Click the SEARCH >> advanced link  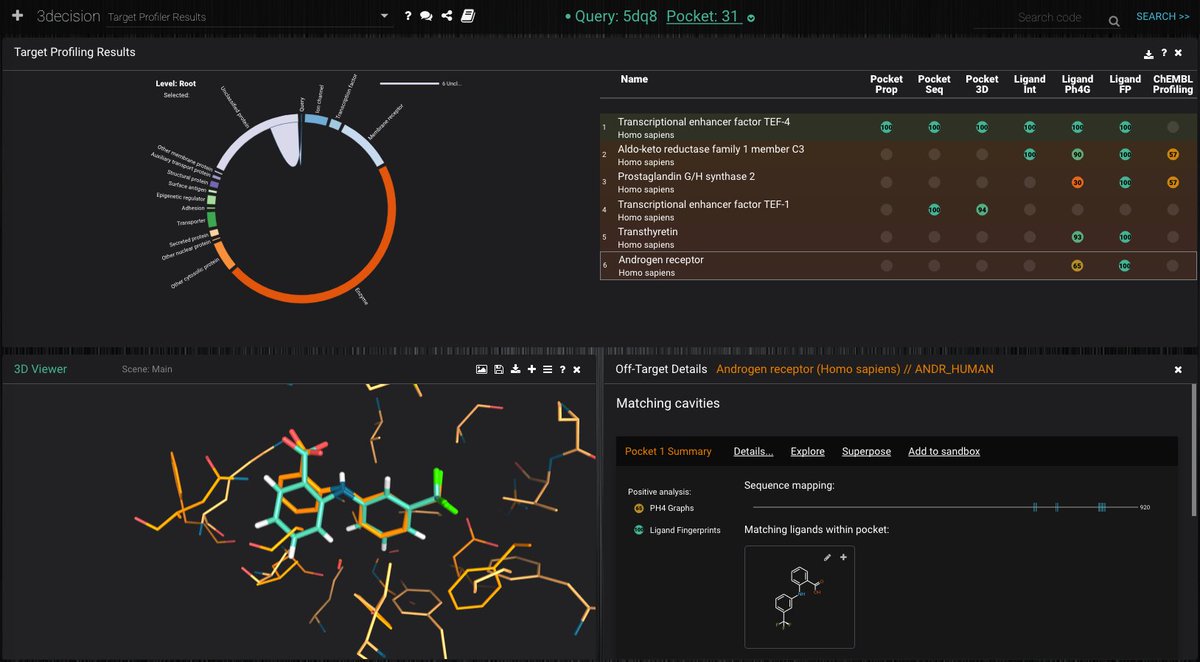click(x=1163, y=17)
